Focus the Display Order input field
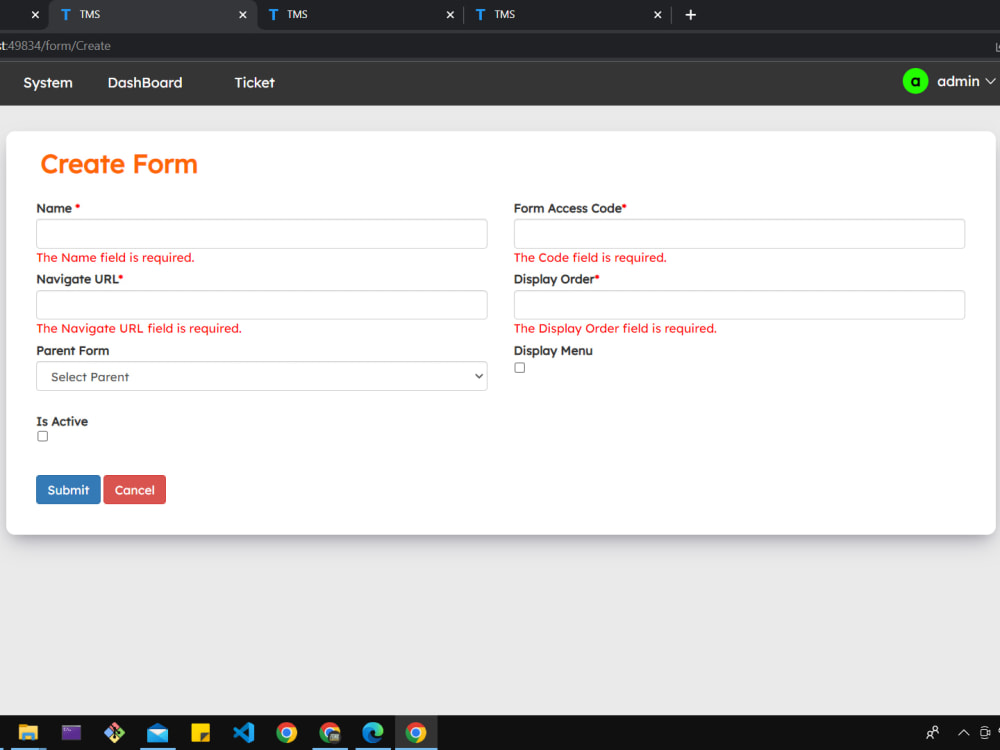The width and height of the screenshot is (1000, 750). coord(739,305)
